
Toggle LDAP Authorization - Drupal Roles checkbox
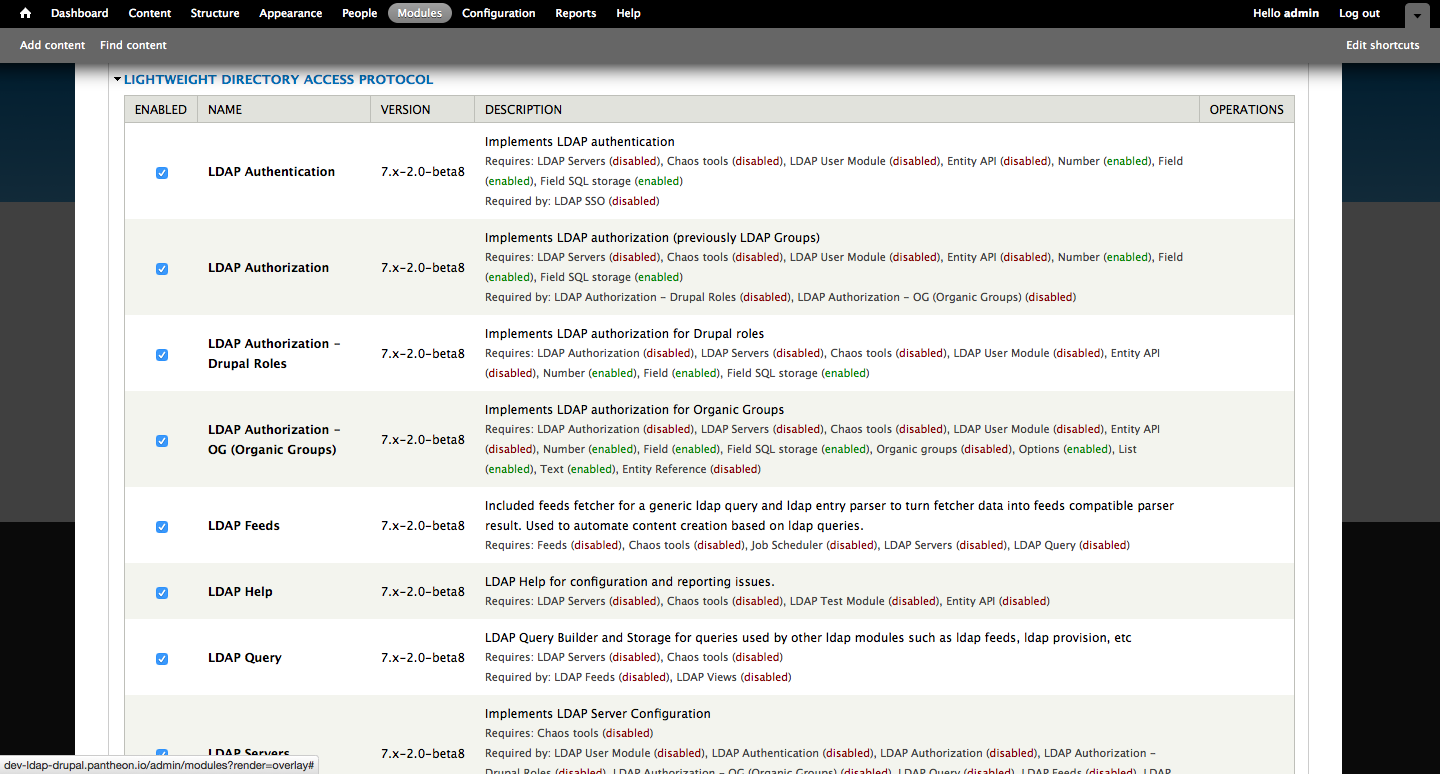pyautogui.click(x=162, y=355)
